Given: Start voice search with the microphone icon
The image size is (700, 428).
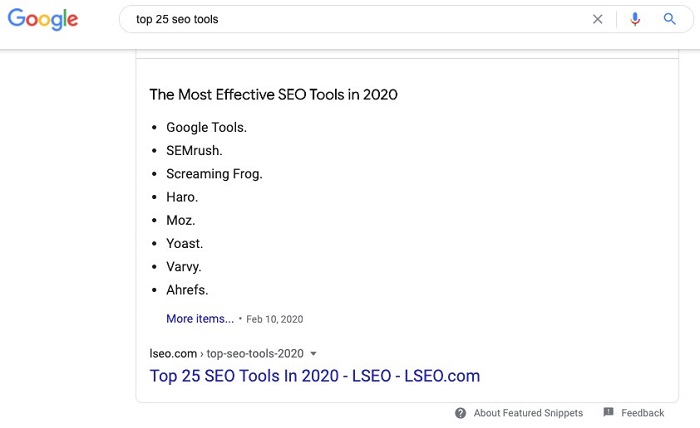Looking at the screenshot, I should [635, 19].
